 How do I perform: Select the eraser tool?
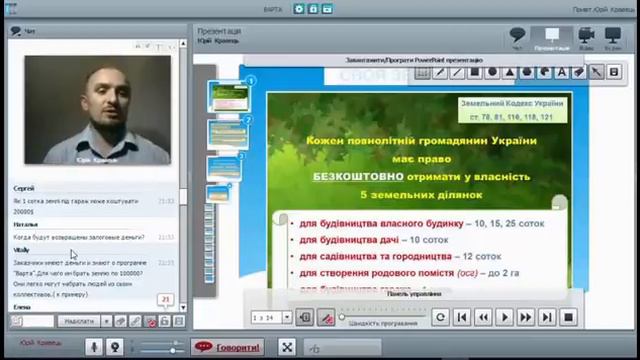pyautogui.click(x=579, y=72)
